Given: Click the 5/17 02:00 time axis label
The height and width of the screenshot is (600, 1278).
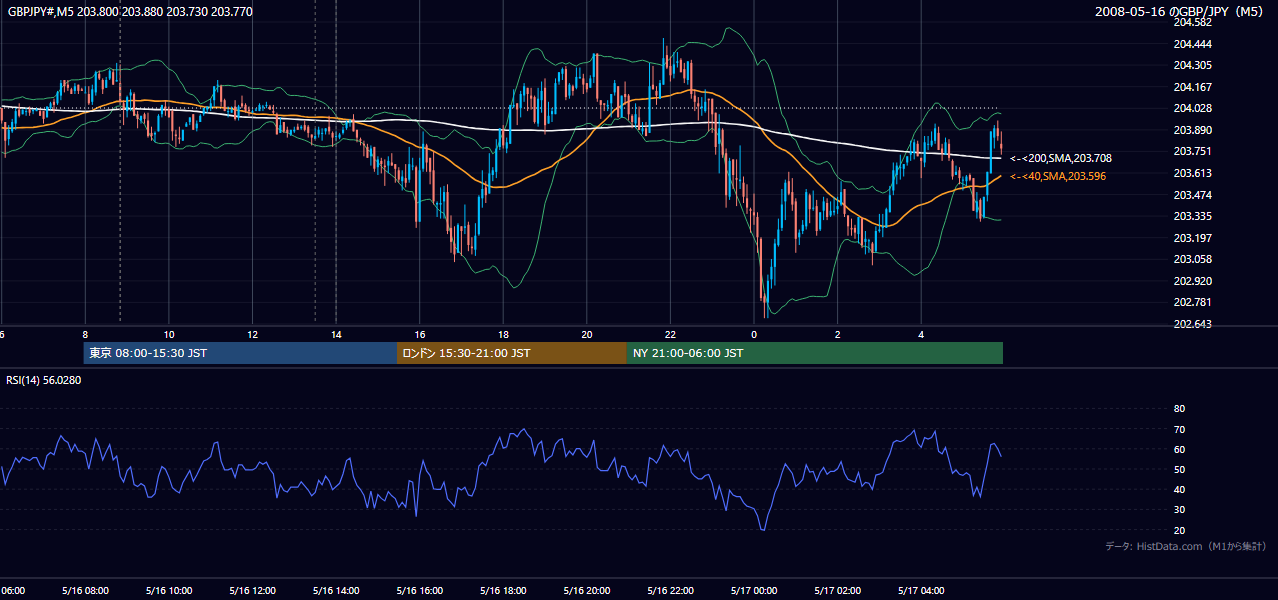Looking at the screenshot, I should click(x=837, y=590).
